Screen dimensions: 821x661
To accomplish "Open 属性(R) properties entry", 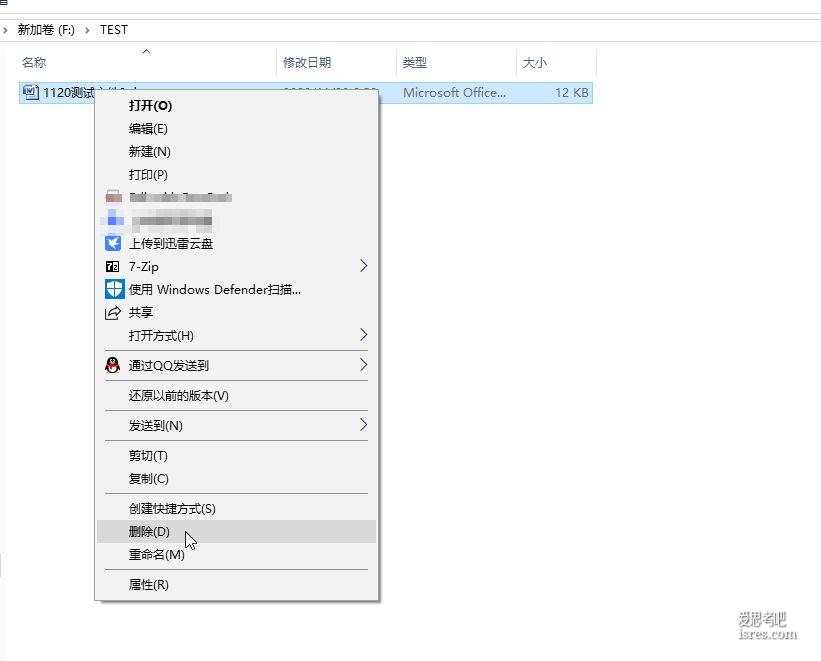I will click(x=236, y=585).
